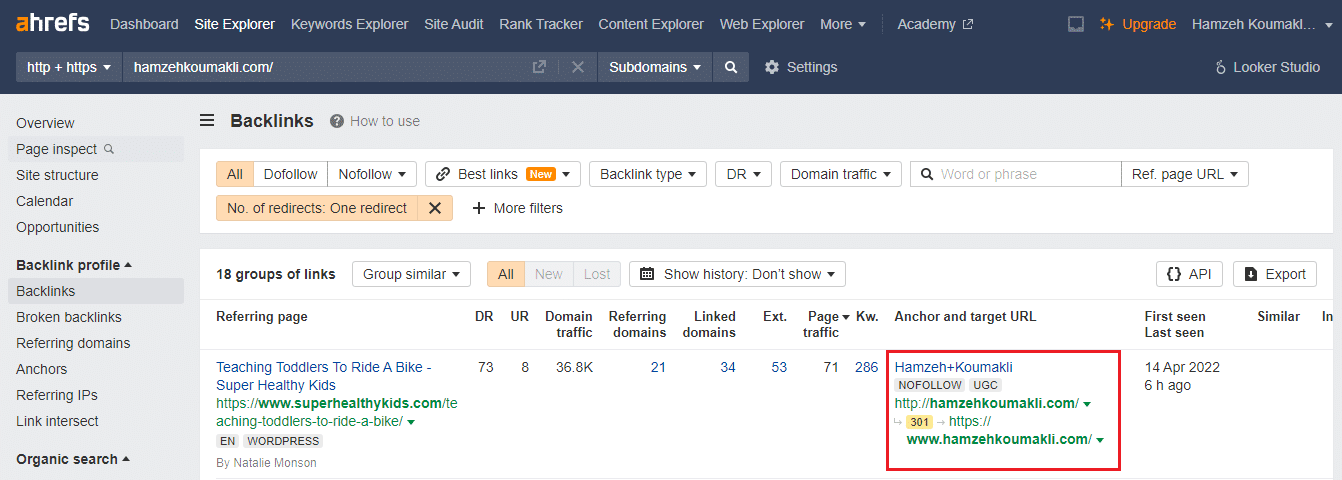Click the hamburger menu icon beside Backlinks
Viewport: 1342px width, 480px height.
click(x=207, y=121)
